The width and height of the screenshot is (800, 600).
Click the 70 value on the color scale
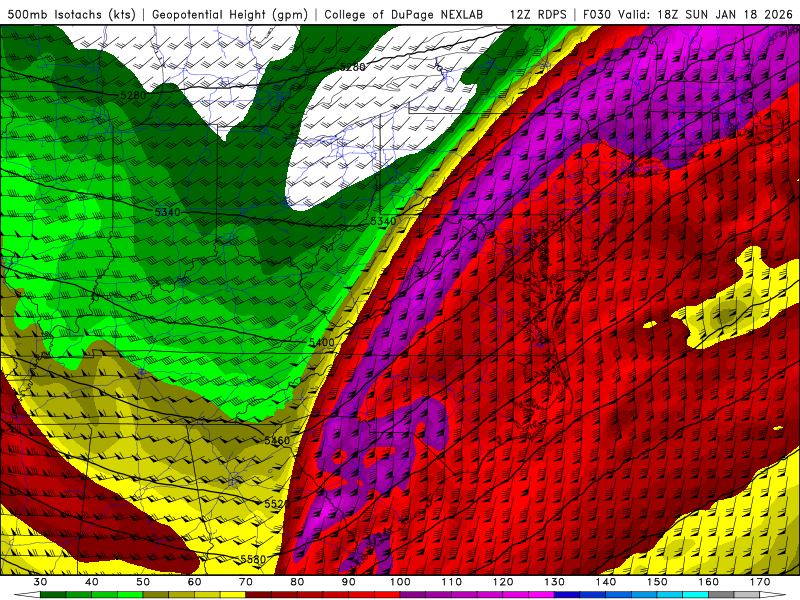tap(246, 582)
